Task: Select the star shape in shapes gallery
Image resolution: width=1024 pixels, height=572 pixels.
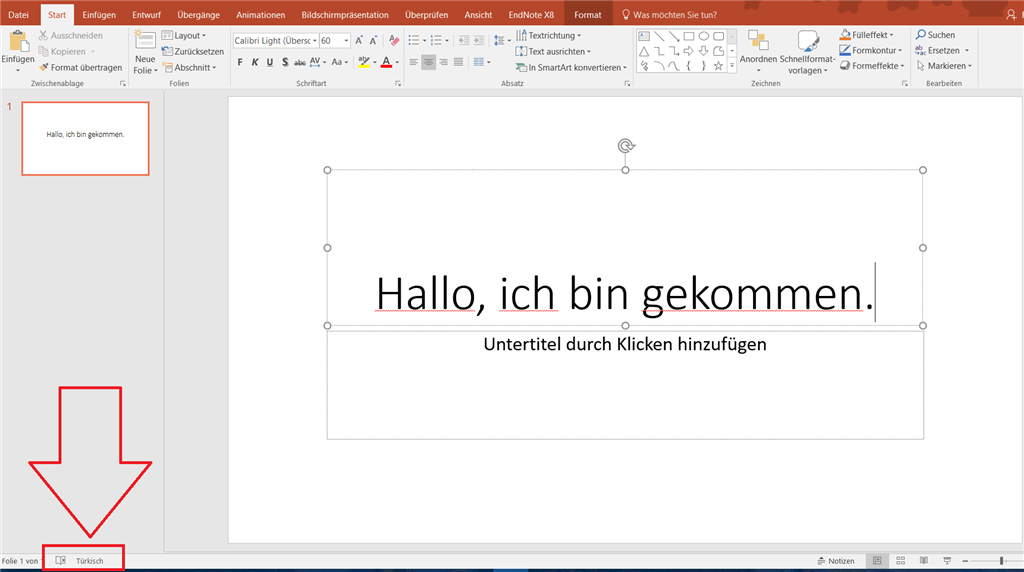Action: 719,66
